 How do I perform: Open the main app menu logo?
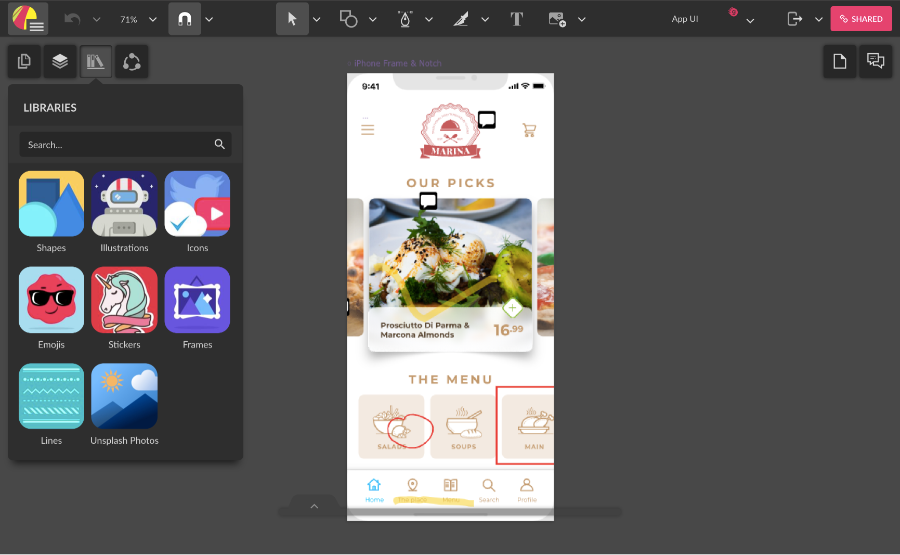27,19
